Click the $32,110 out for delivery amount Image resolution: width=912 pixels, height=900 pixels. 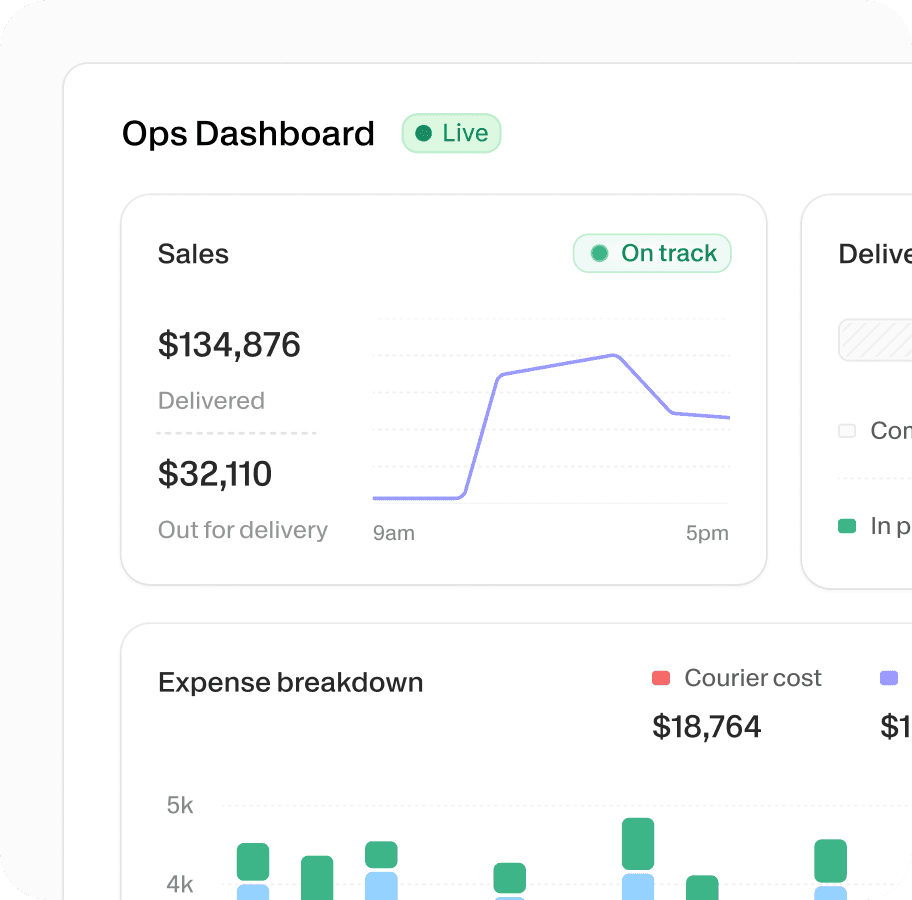point(215,473)
